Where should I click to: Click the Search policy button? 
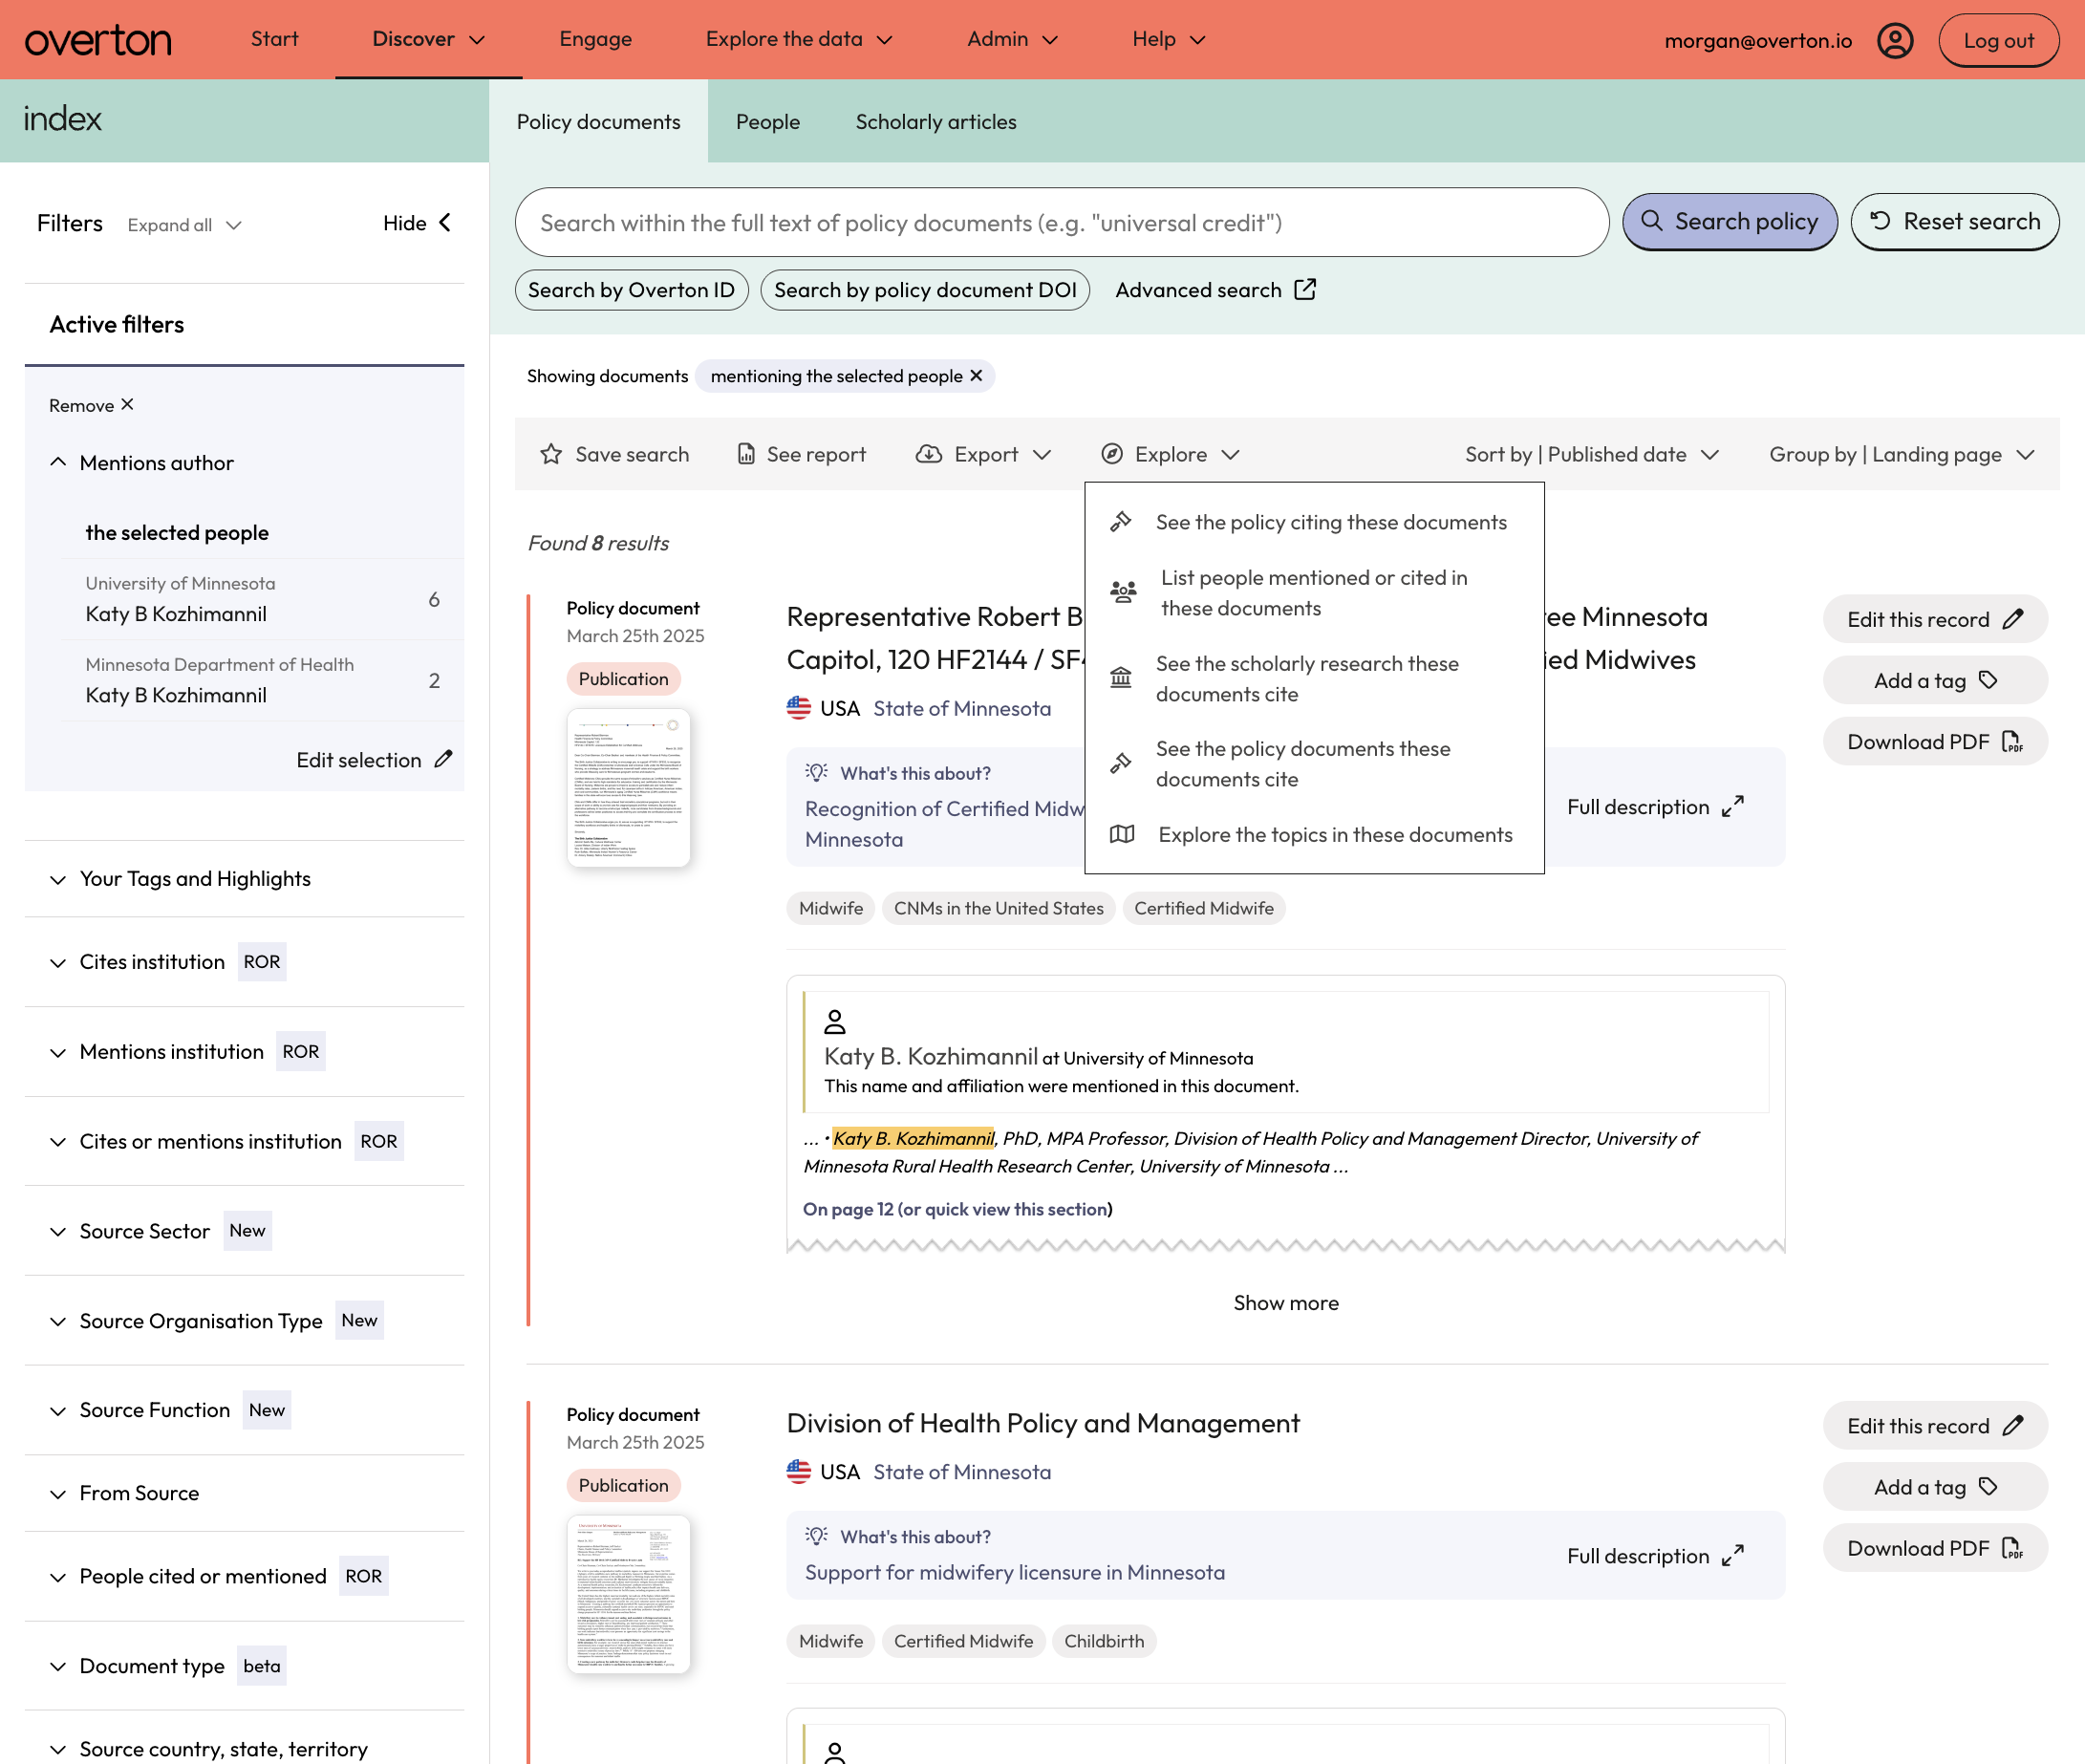click(1729, 221)
